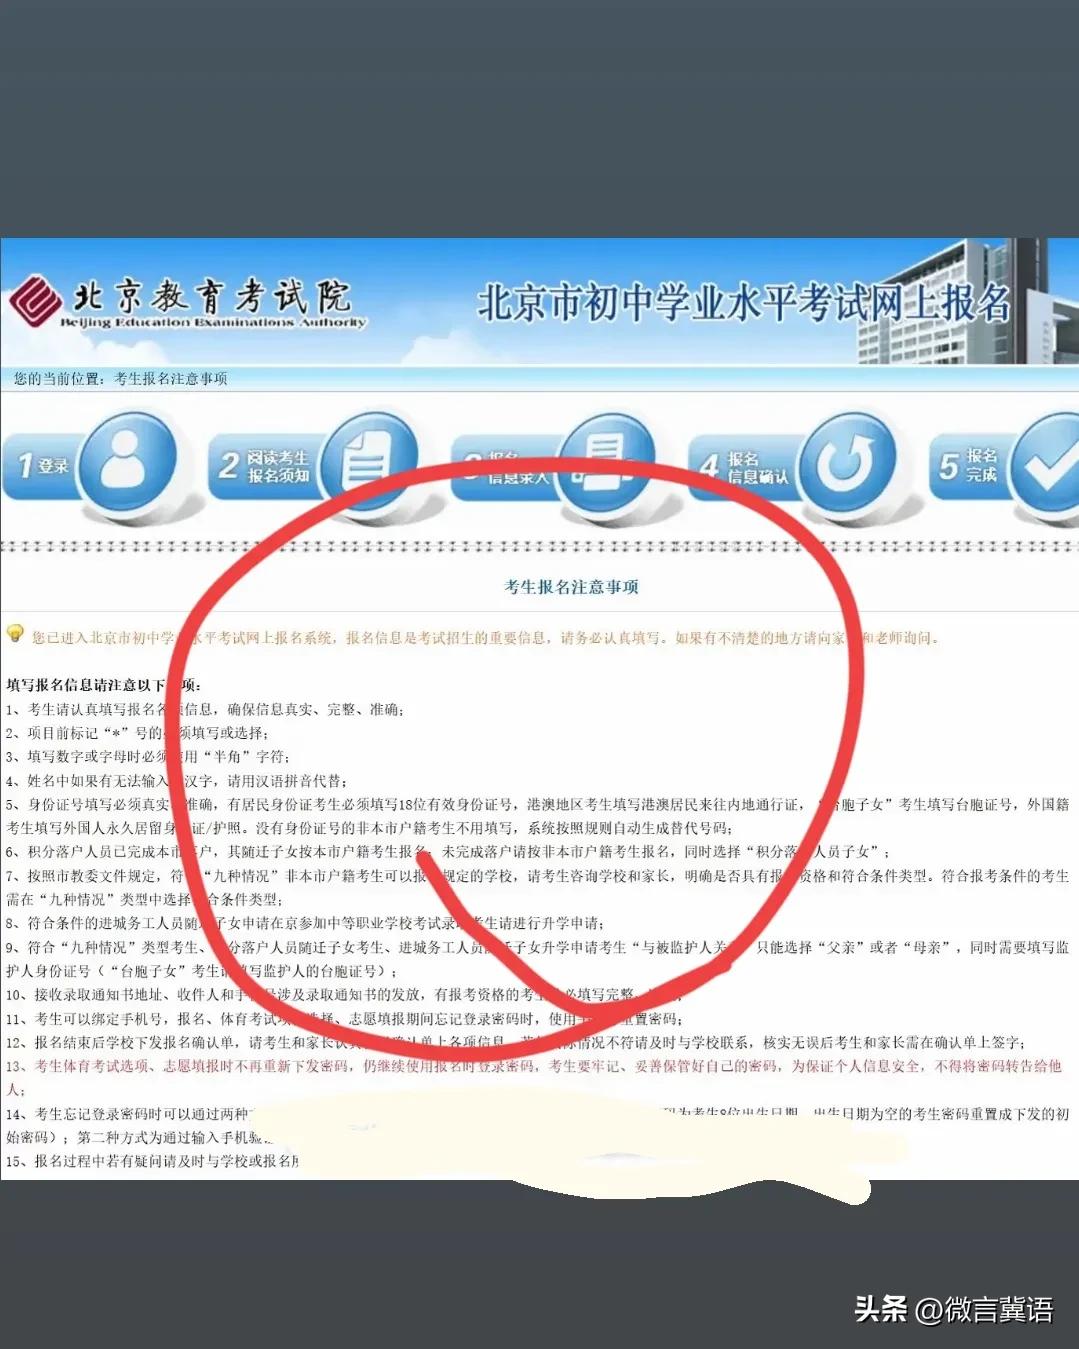Select step 2 阅读考生报名须知 document icon

click(368, 463)
